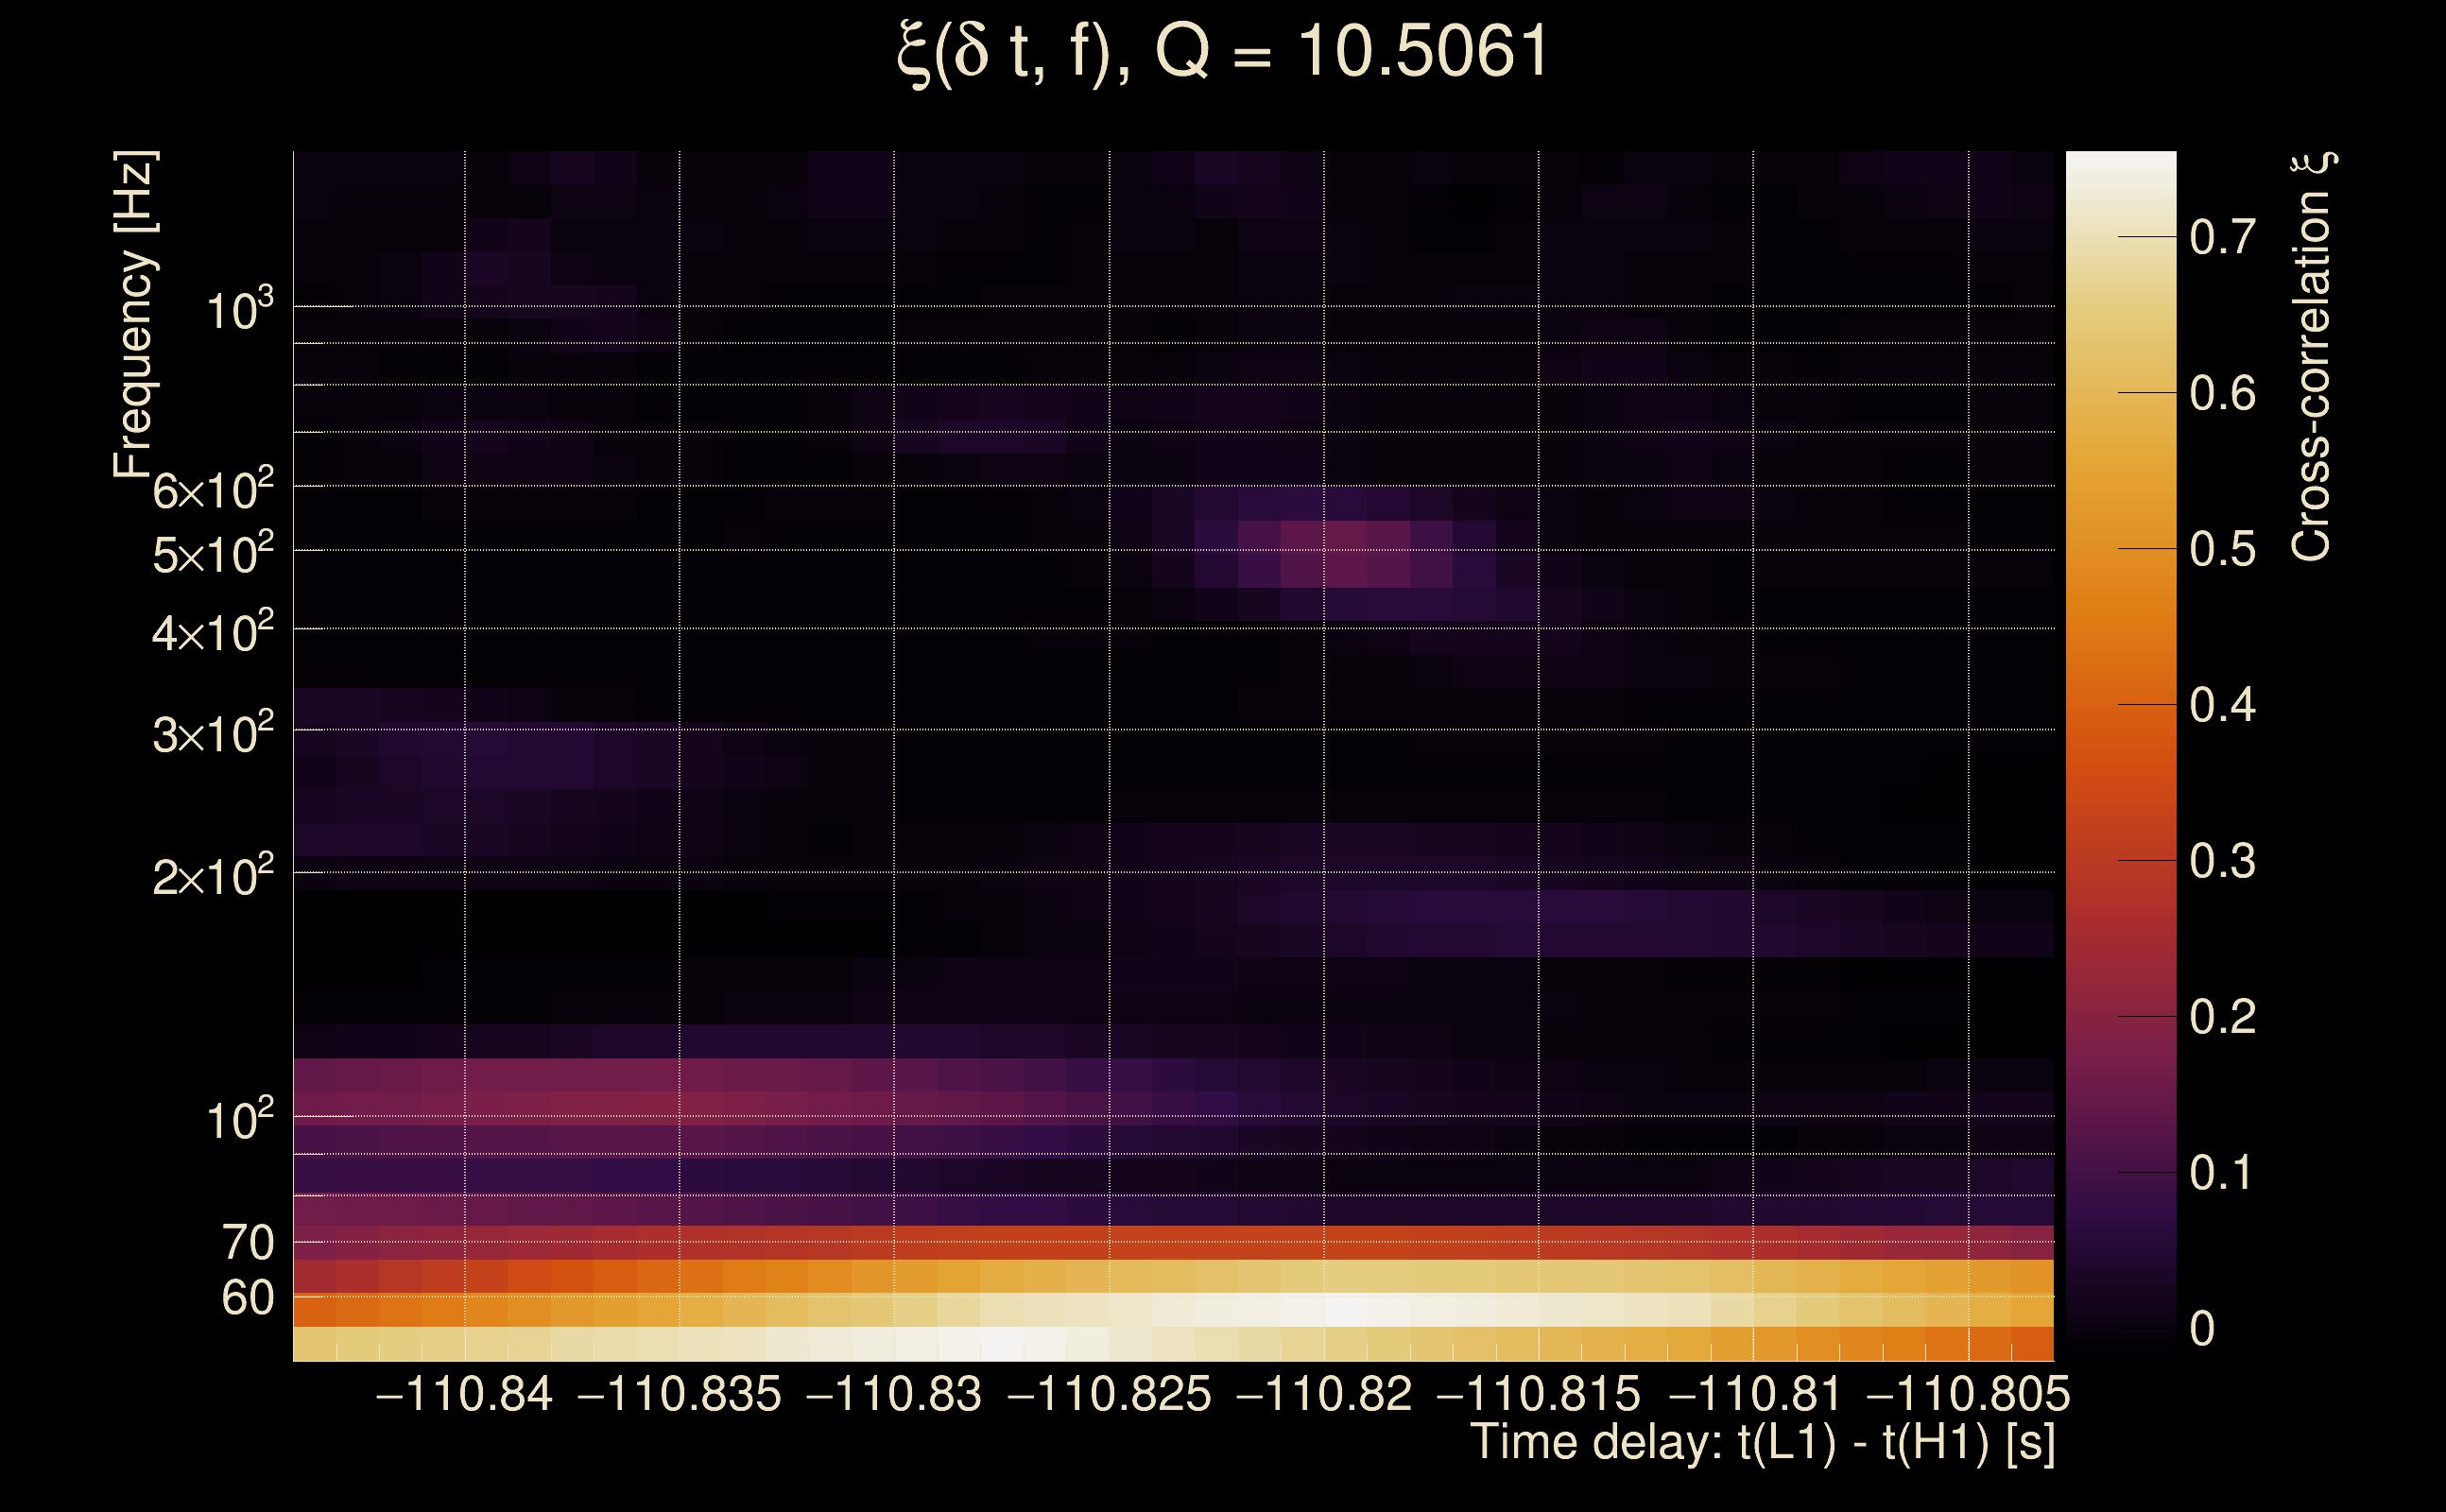Click the 0.3 tick label on colorbar

2222,862
